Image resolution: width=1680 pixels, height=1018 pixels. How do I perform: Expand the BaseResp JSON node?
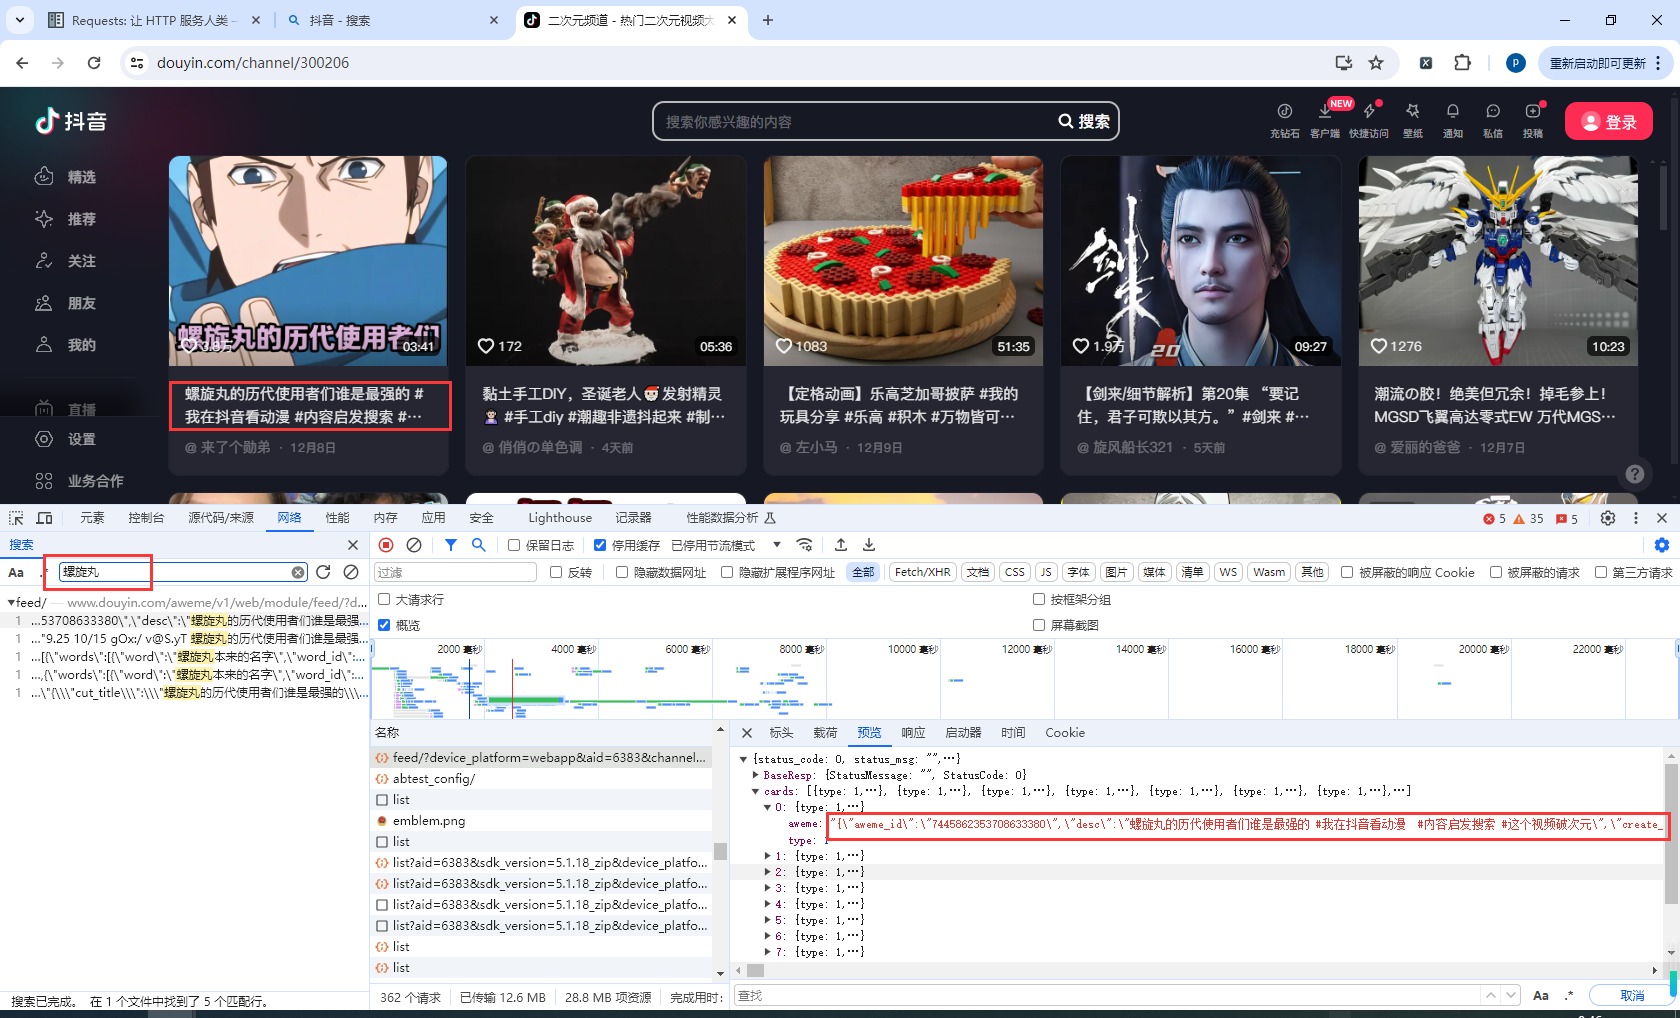[x=756, y=775]
